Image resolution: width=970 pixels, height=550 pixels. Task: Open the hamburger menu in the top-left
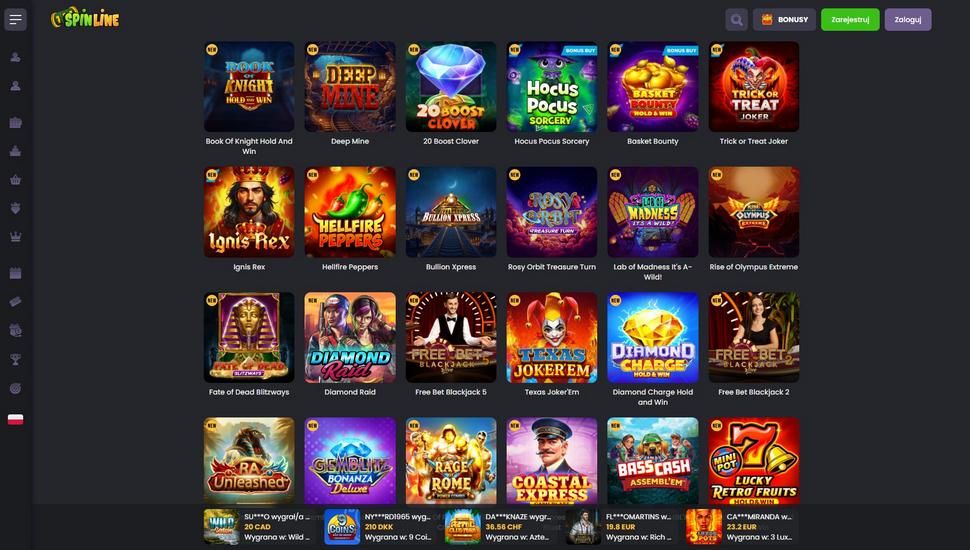tap(15, 20)
